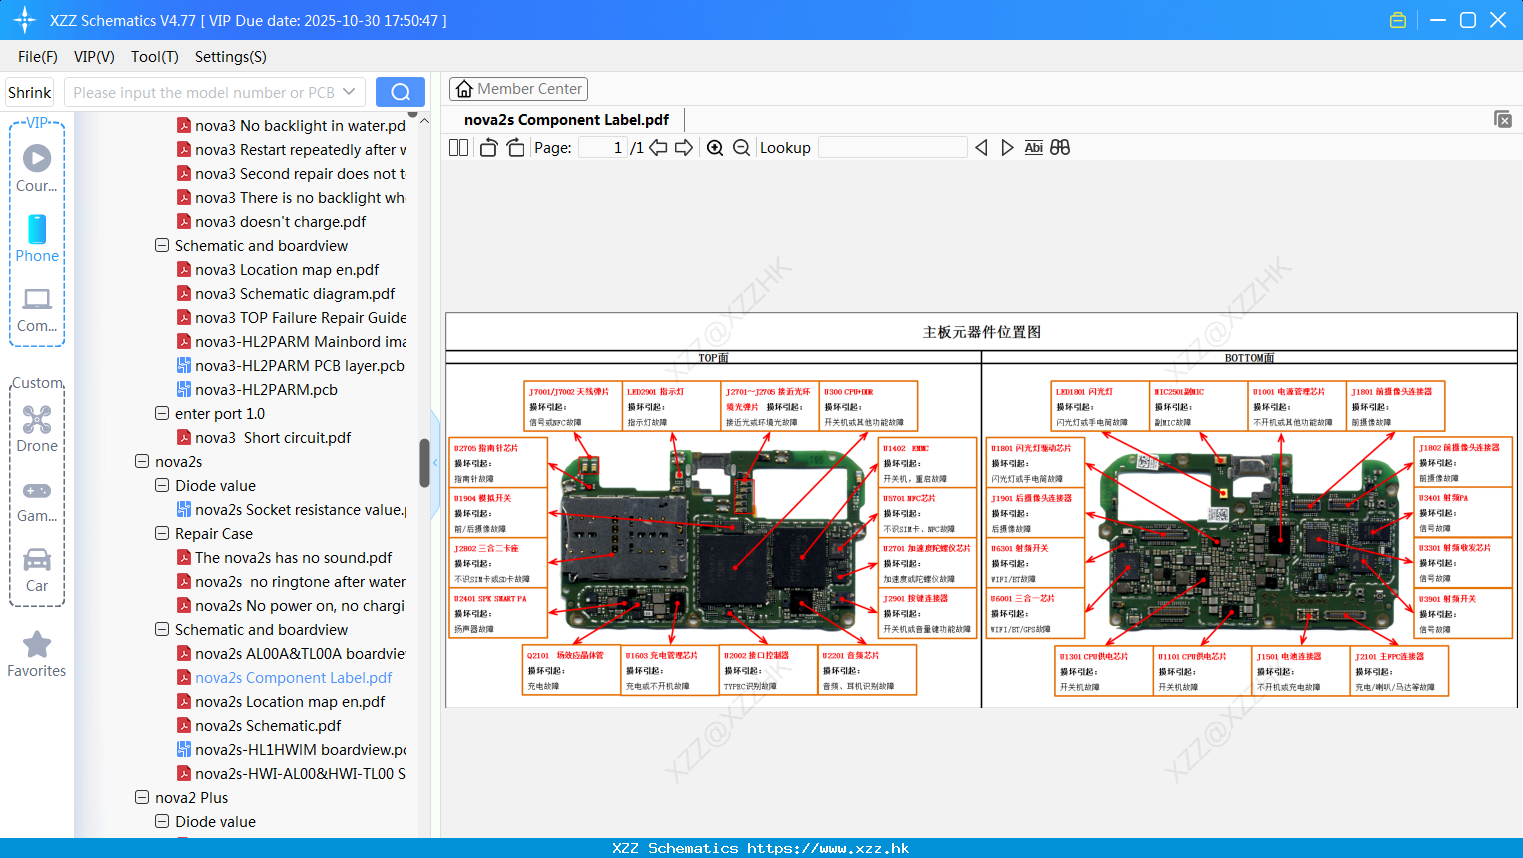This screenshot has height=858, width=1523.
Task: Select the Phone category icon
Action: 37,238
